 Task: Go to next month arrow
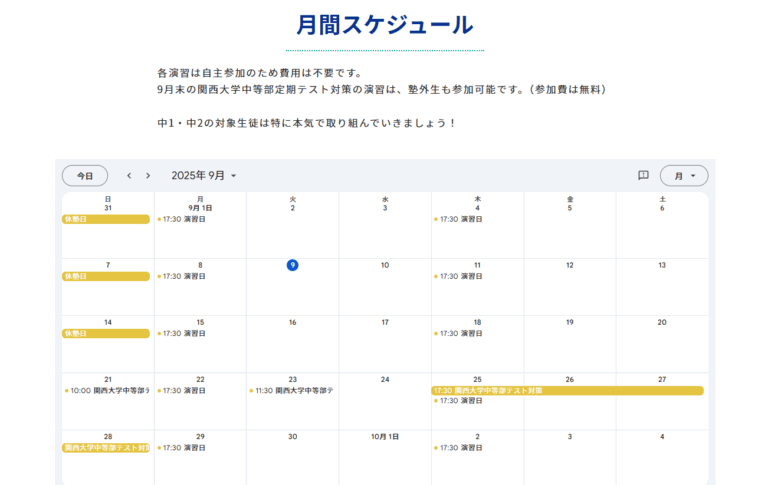pos(148,175)
